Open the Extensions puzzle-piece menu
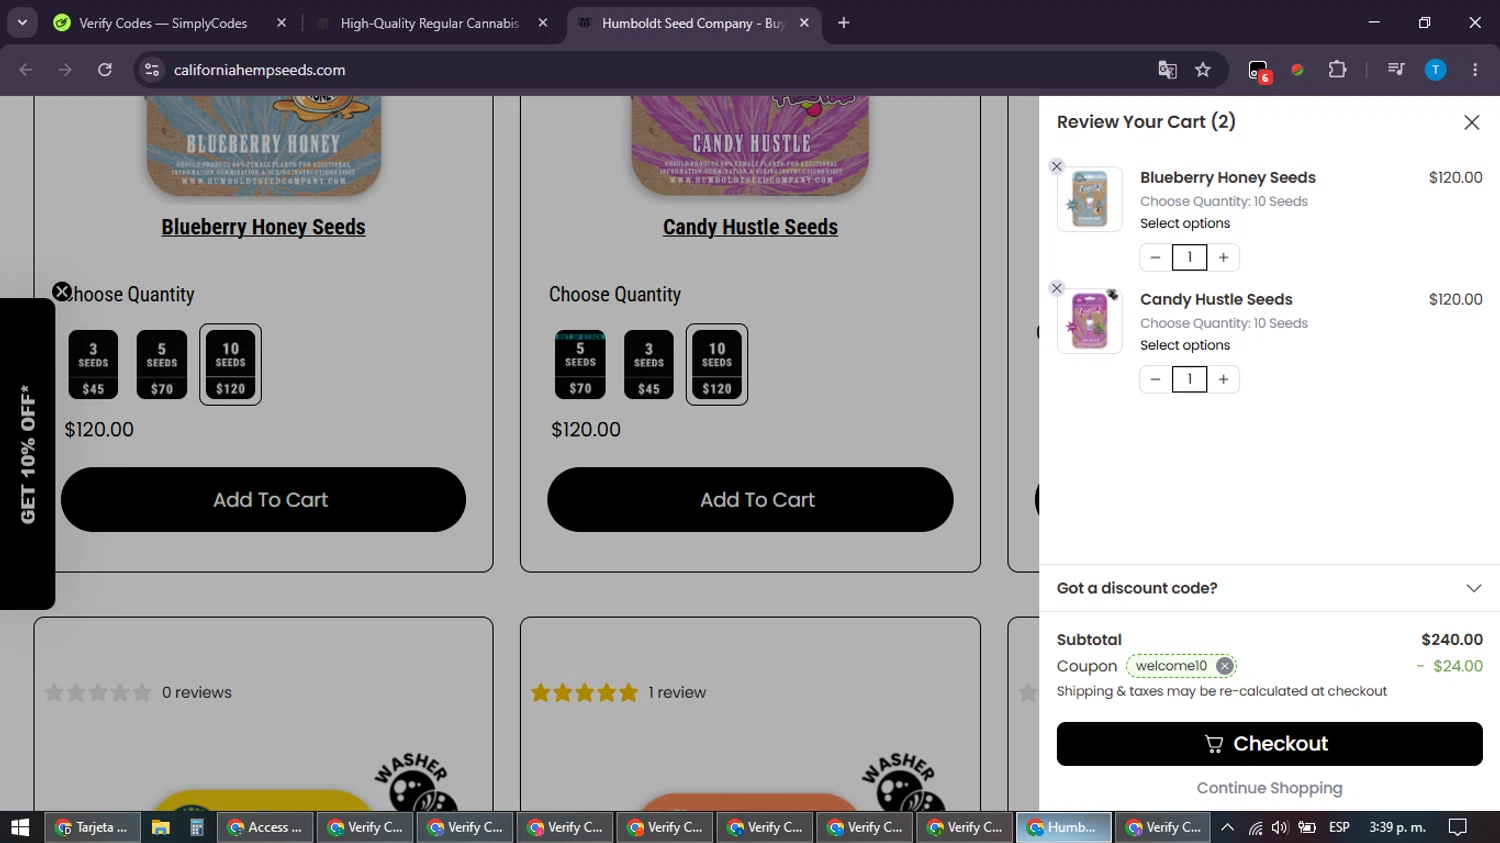 (x=1337, y=70)
